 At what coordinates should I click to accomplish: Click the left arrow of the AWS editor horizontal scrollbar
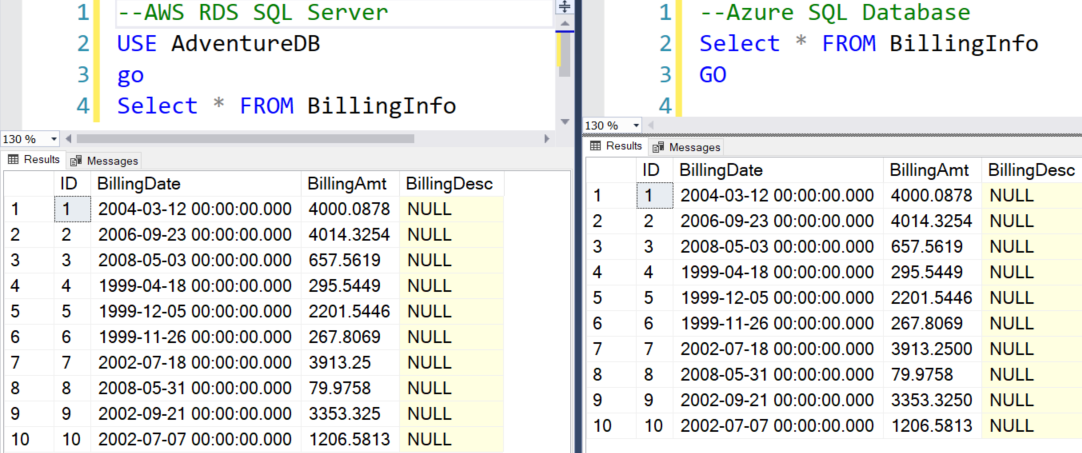tap(68, 139)
